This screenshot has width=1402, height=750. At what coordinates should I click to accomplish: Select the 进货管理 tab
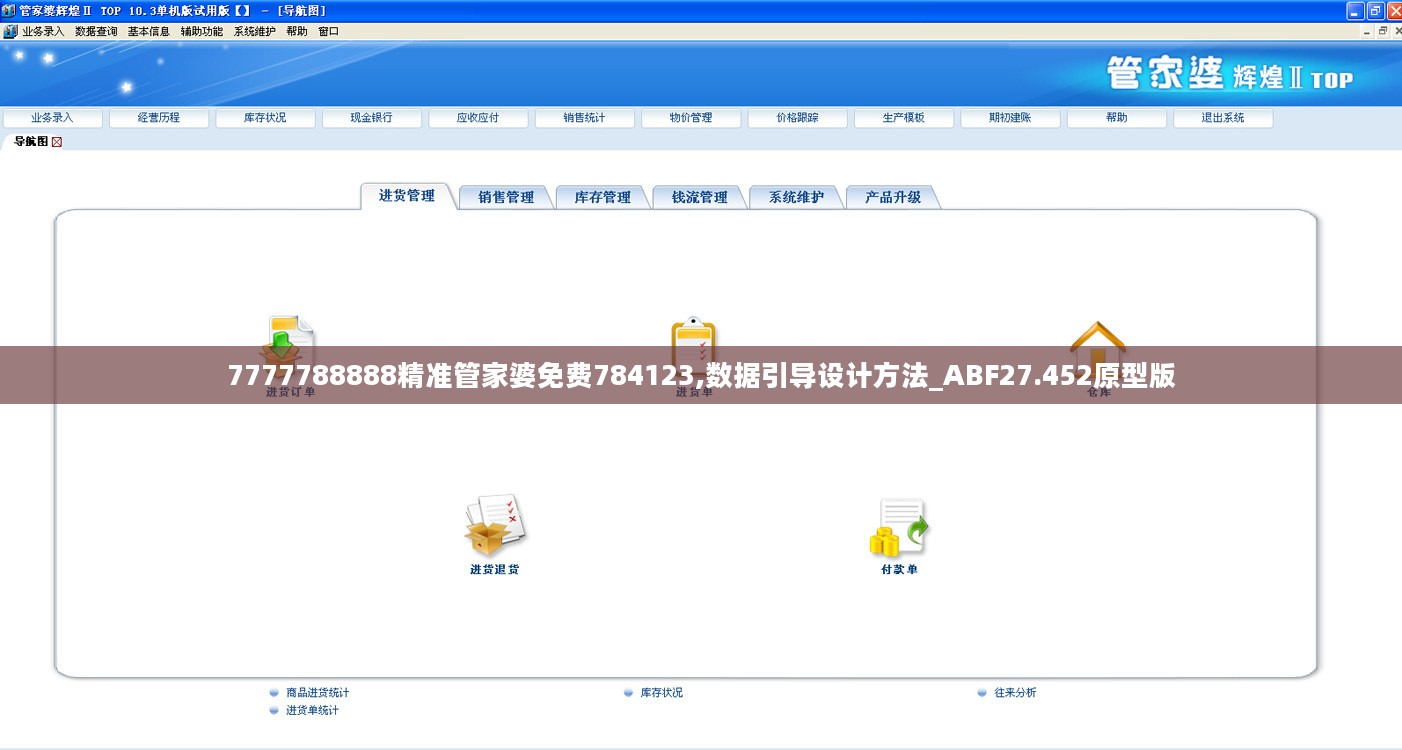click(407, 196)
